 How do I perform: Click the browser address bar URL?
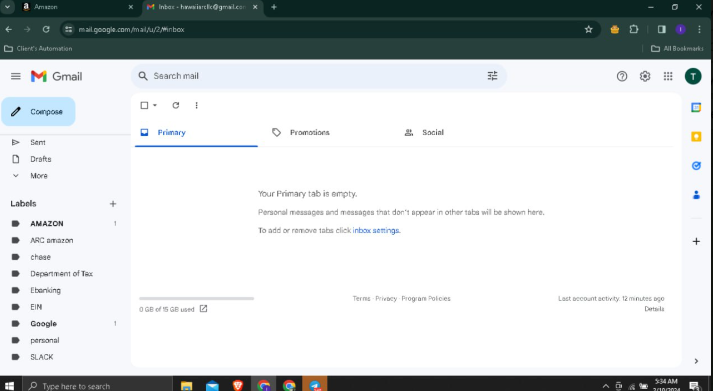point(131,30)
